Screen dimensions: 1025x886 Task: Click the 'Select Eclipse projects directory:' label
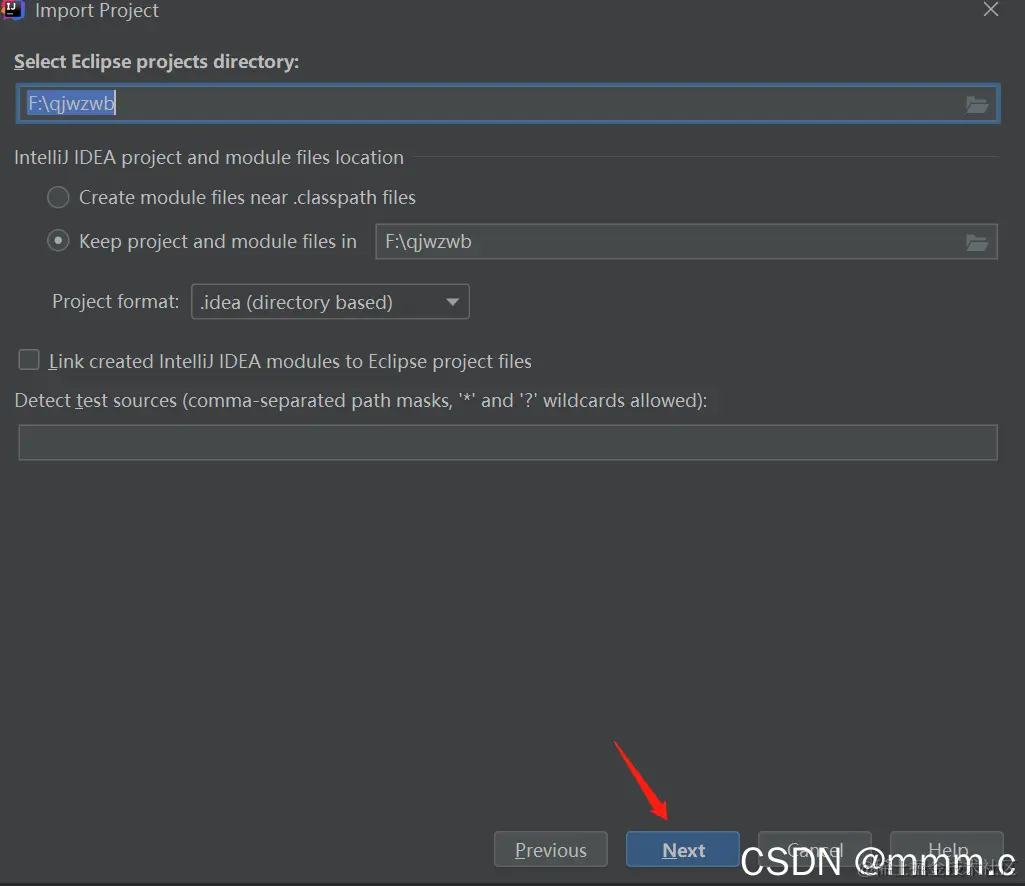tap(156, 61)
